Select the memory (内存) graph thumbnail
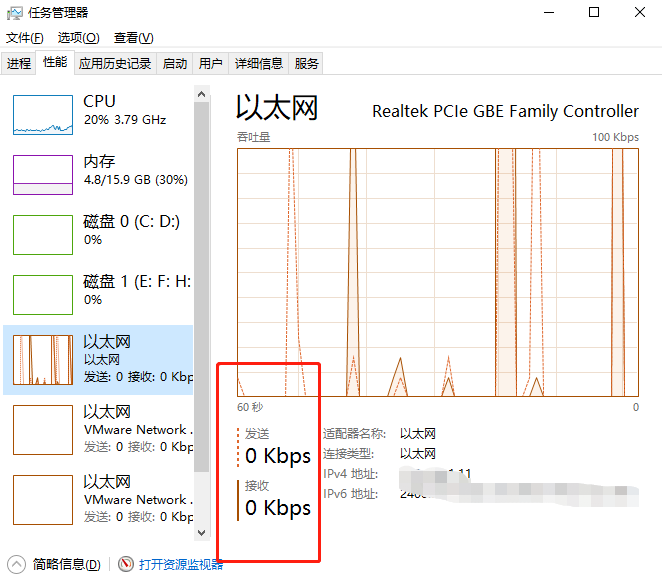 click(43, 175)
